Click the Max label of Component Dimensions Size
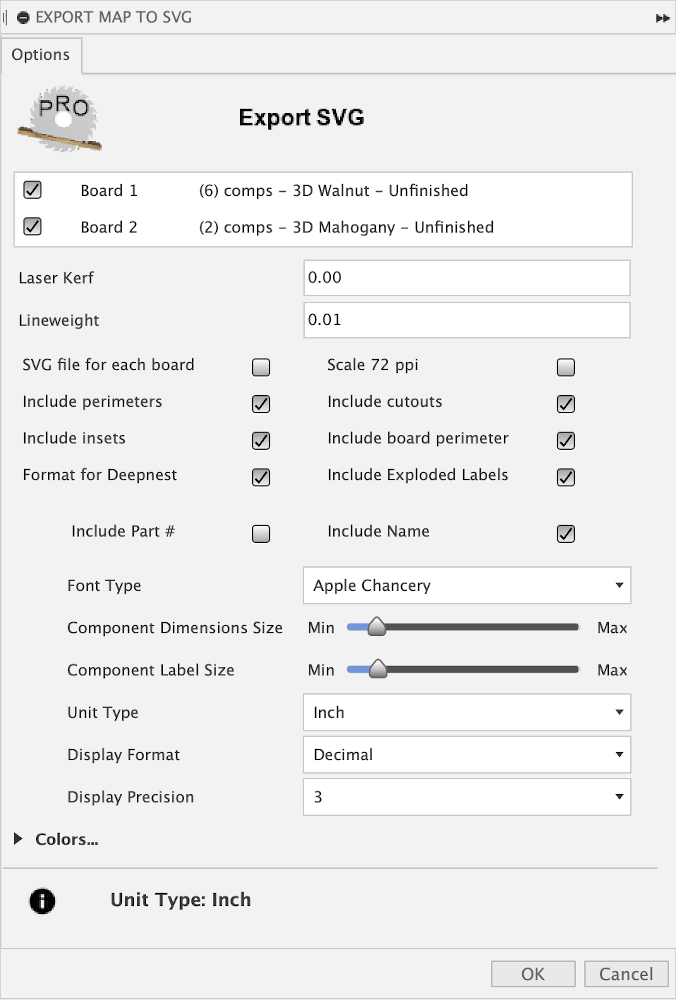The image size is (676, 1000). point(612,628)
